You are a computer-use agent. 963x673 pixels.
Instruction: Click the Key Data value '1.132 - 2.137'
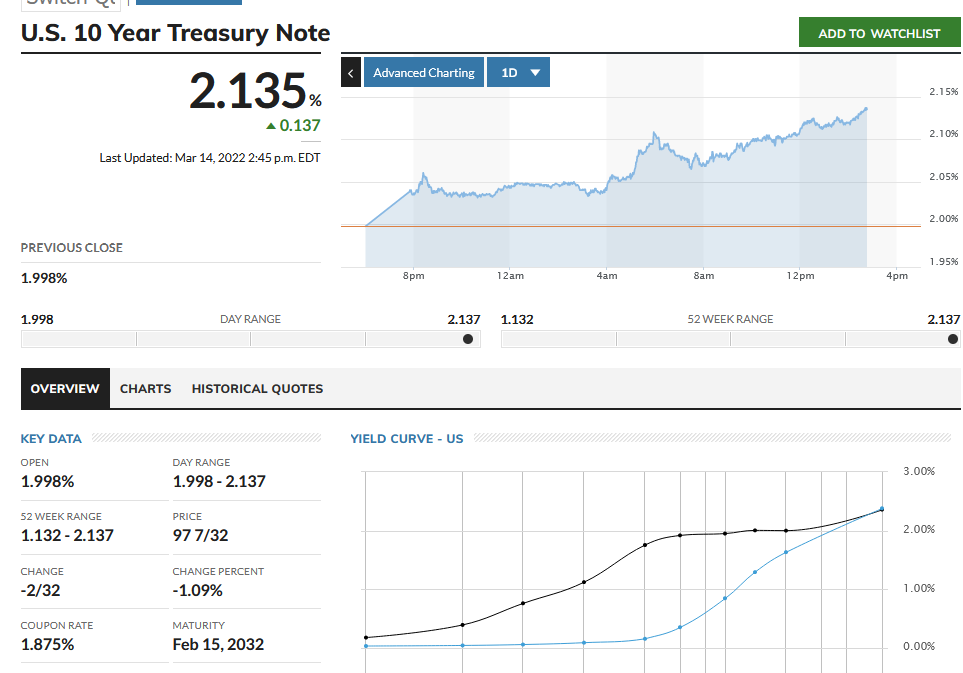tap(67, 535)
